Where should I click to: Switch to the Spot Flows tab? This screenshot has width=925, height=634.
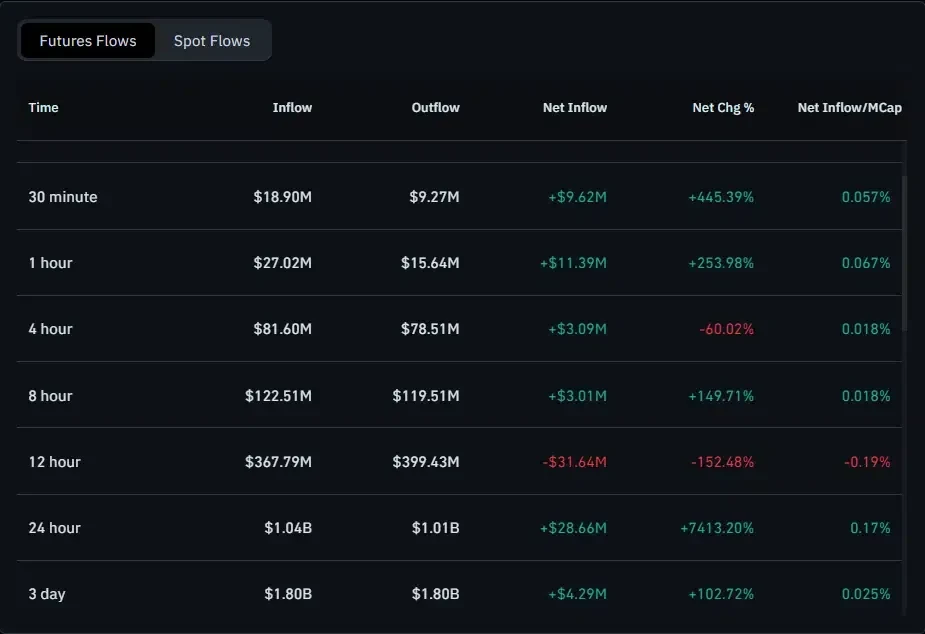coord(211,40)
